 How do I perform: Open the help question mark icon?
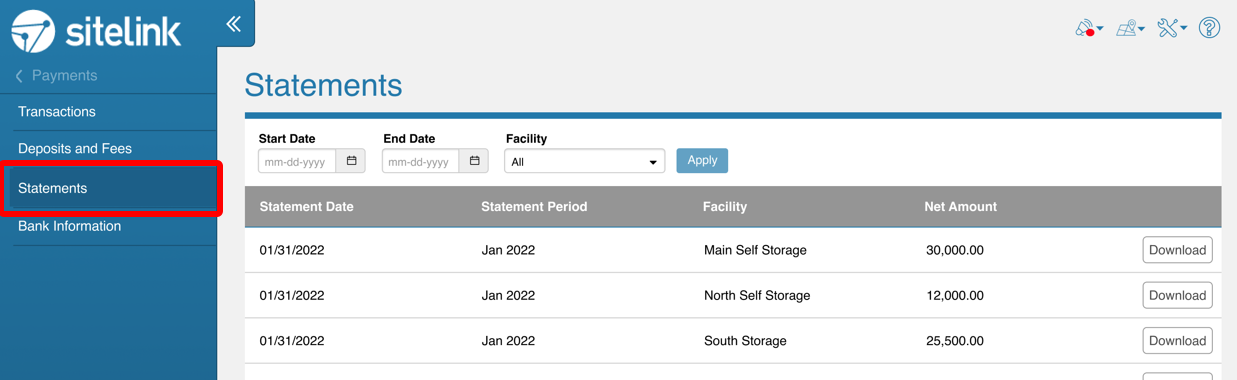pyautogui.click(x=1209, y=28)
